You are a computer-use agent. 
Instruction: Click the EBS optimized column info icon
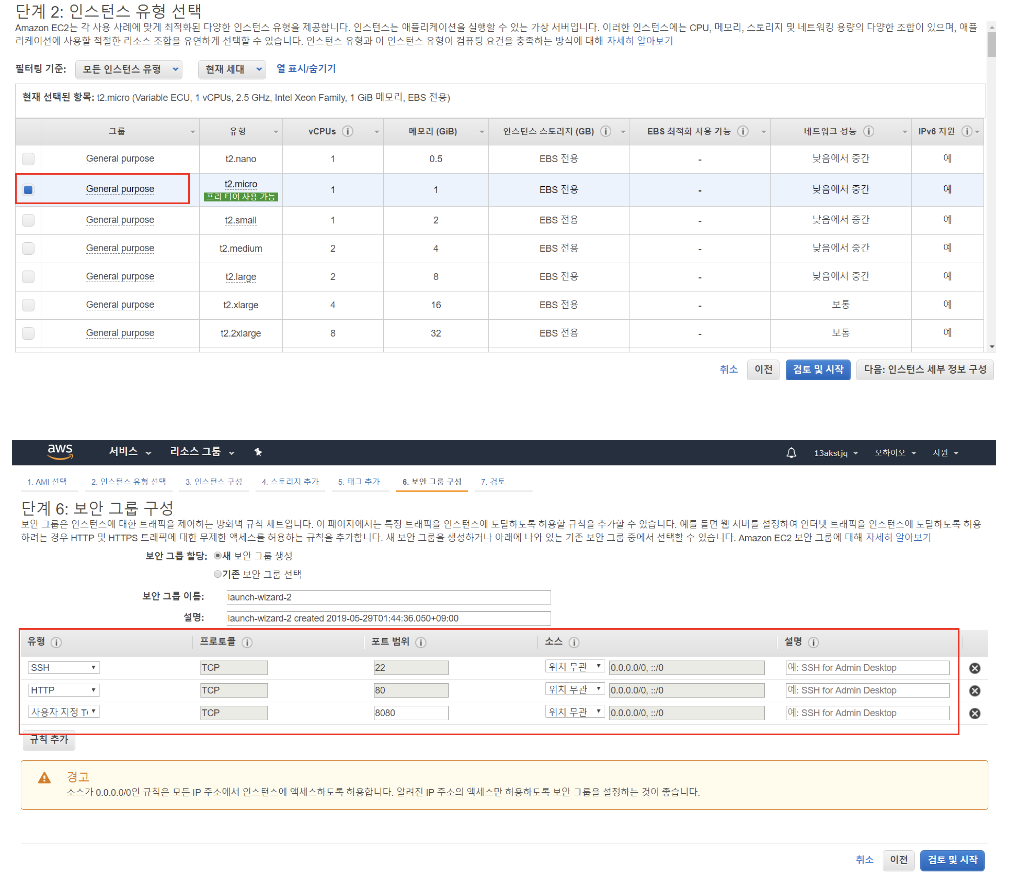click(x=743, y=131)
